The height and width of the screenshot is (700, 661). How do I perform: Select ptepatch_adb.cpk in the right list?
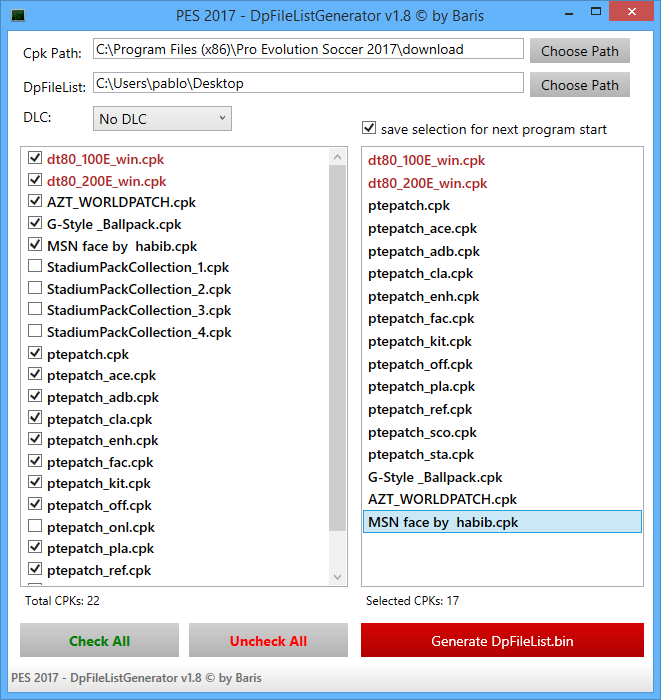[x=503, y=251]
